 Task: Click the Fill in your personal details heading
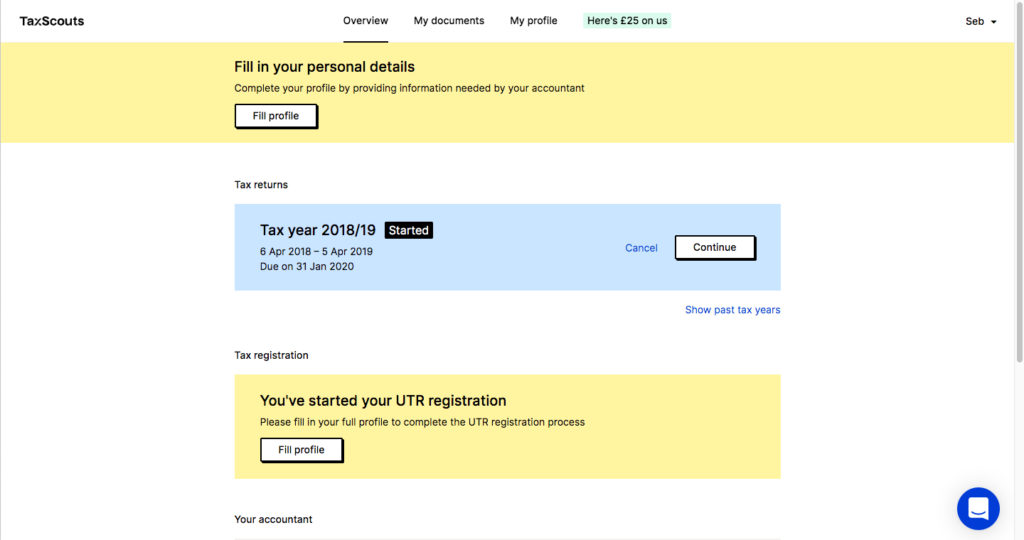point(324,67)
